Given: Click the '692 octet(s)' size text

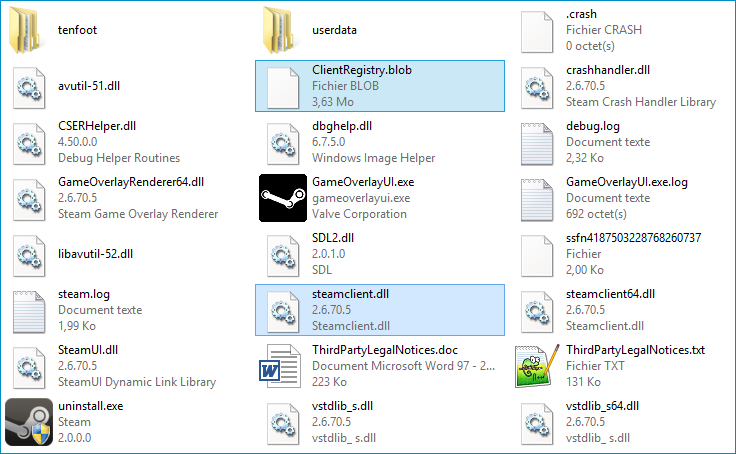Looking at the screenshot, I should click(596, 214).
